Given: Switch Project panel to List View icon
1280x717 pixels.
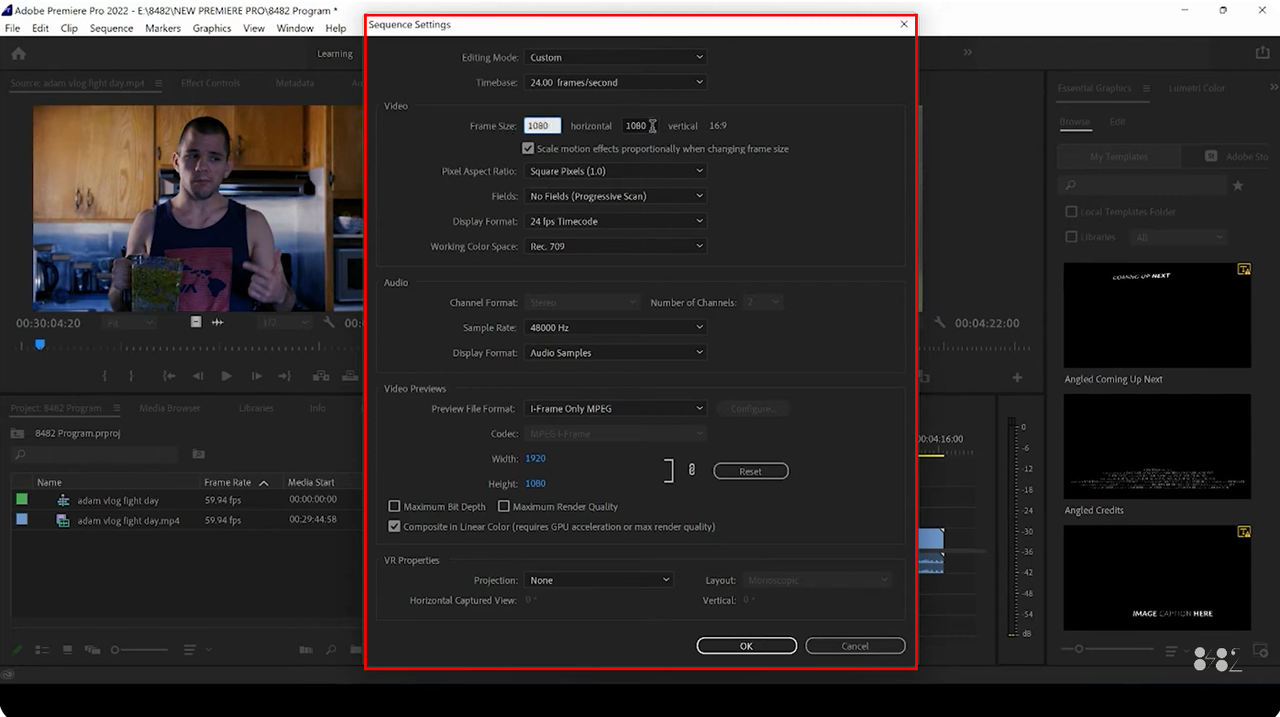Looking at the screenshot, I should [42, 650].
